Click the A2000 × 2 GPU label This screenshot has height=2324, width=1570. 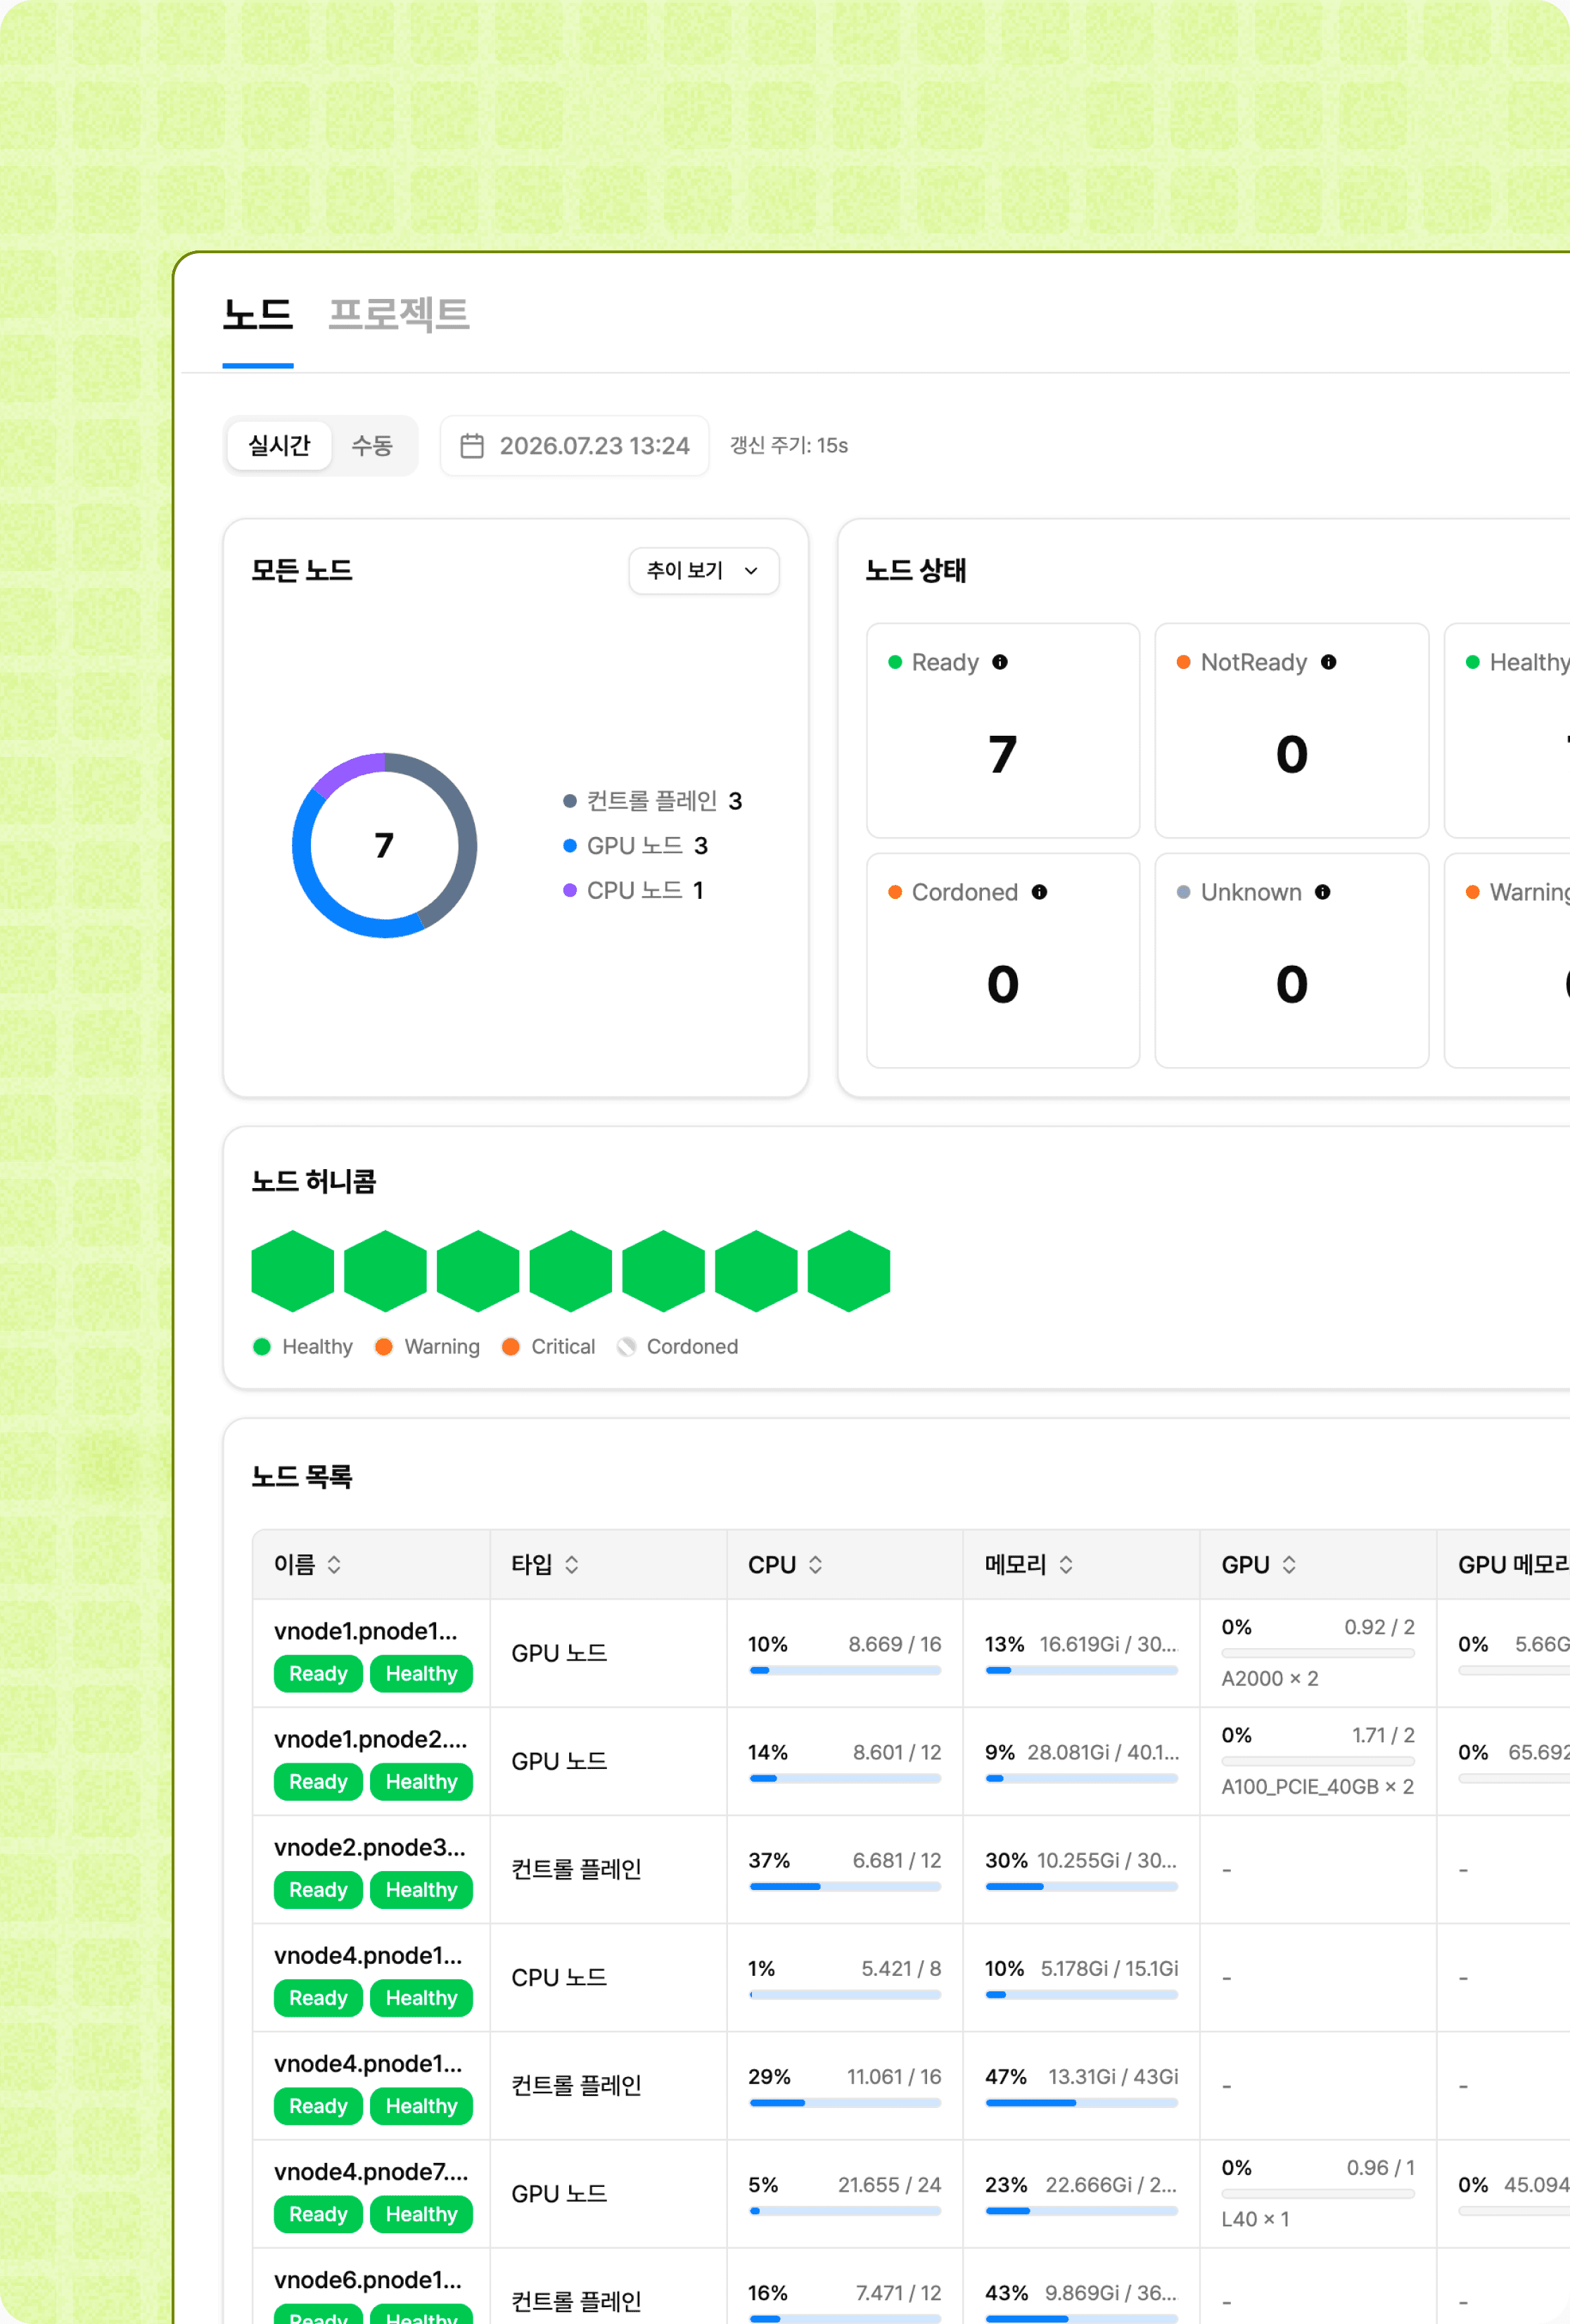[1269, 1678]
